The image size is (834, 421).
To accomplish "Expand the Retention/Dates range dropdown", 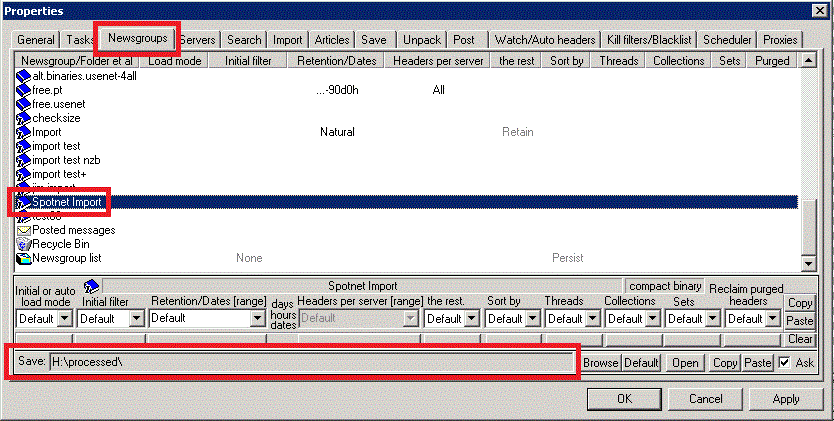I will click(x=257, y=319).
